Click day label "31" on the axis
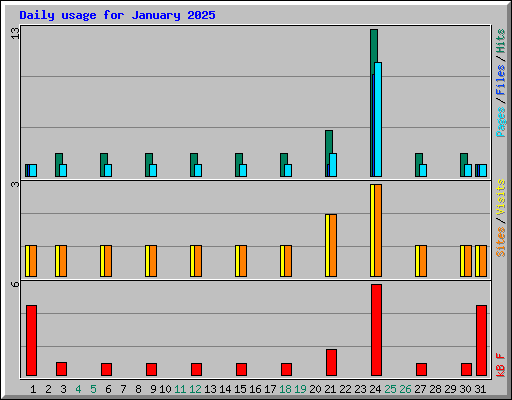This screenshot has width=512, height=400. [x=480, y=389]
